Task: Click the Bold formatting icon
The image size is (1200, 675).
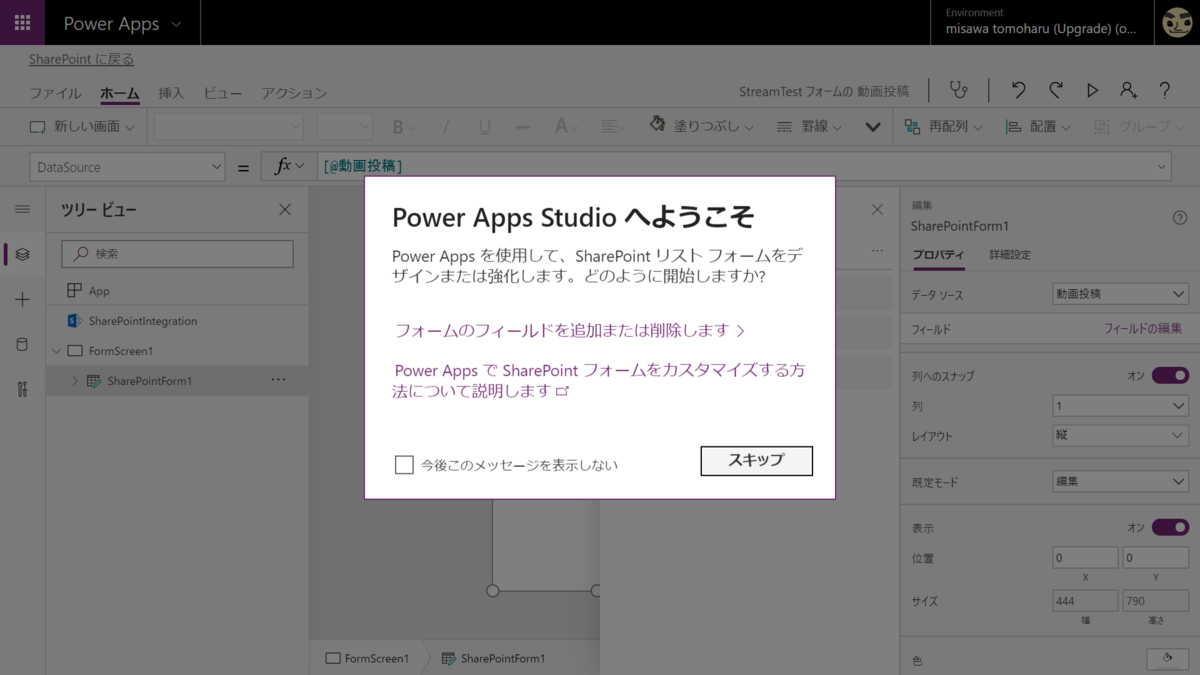Action: tap(398, 127)
